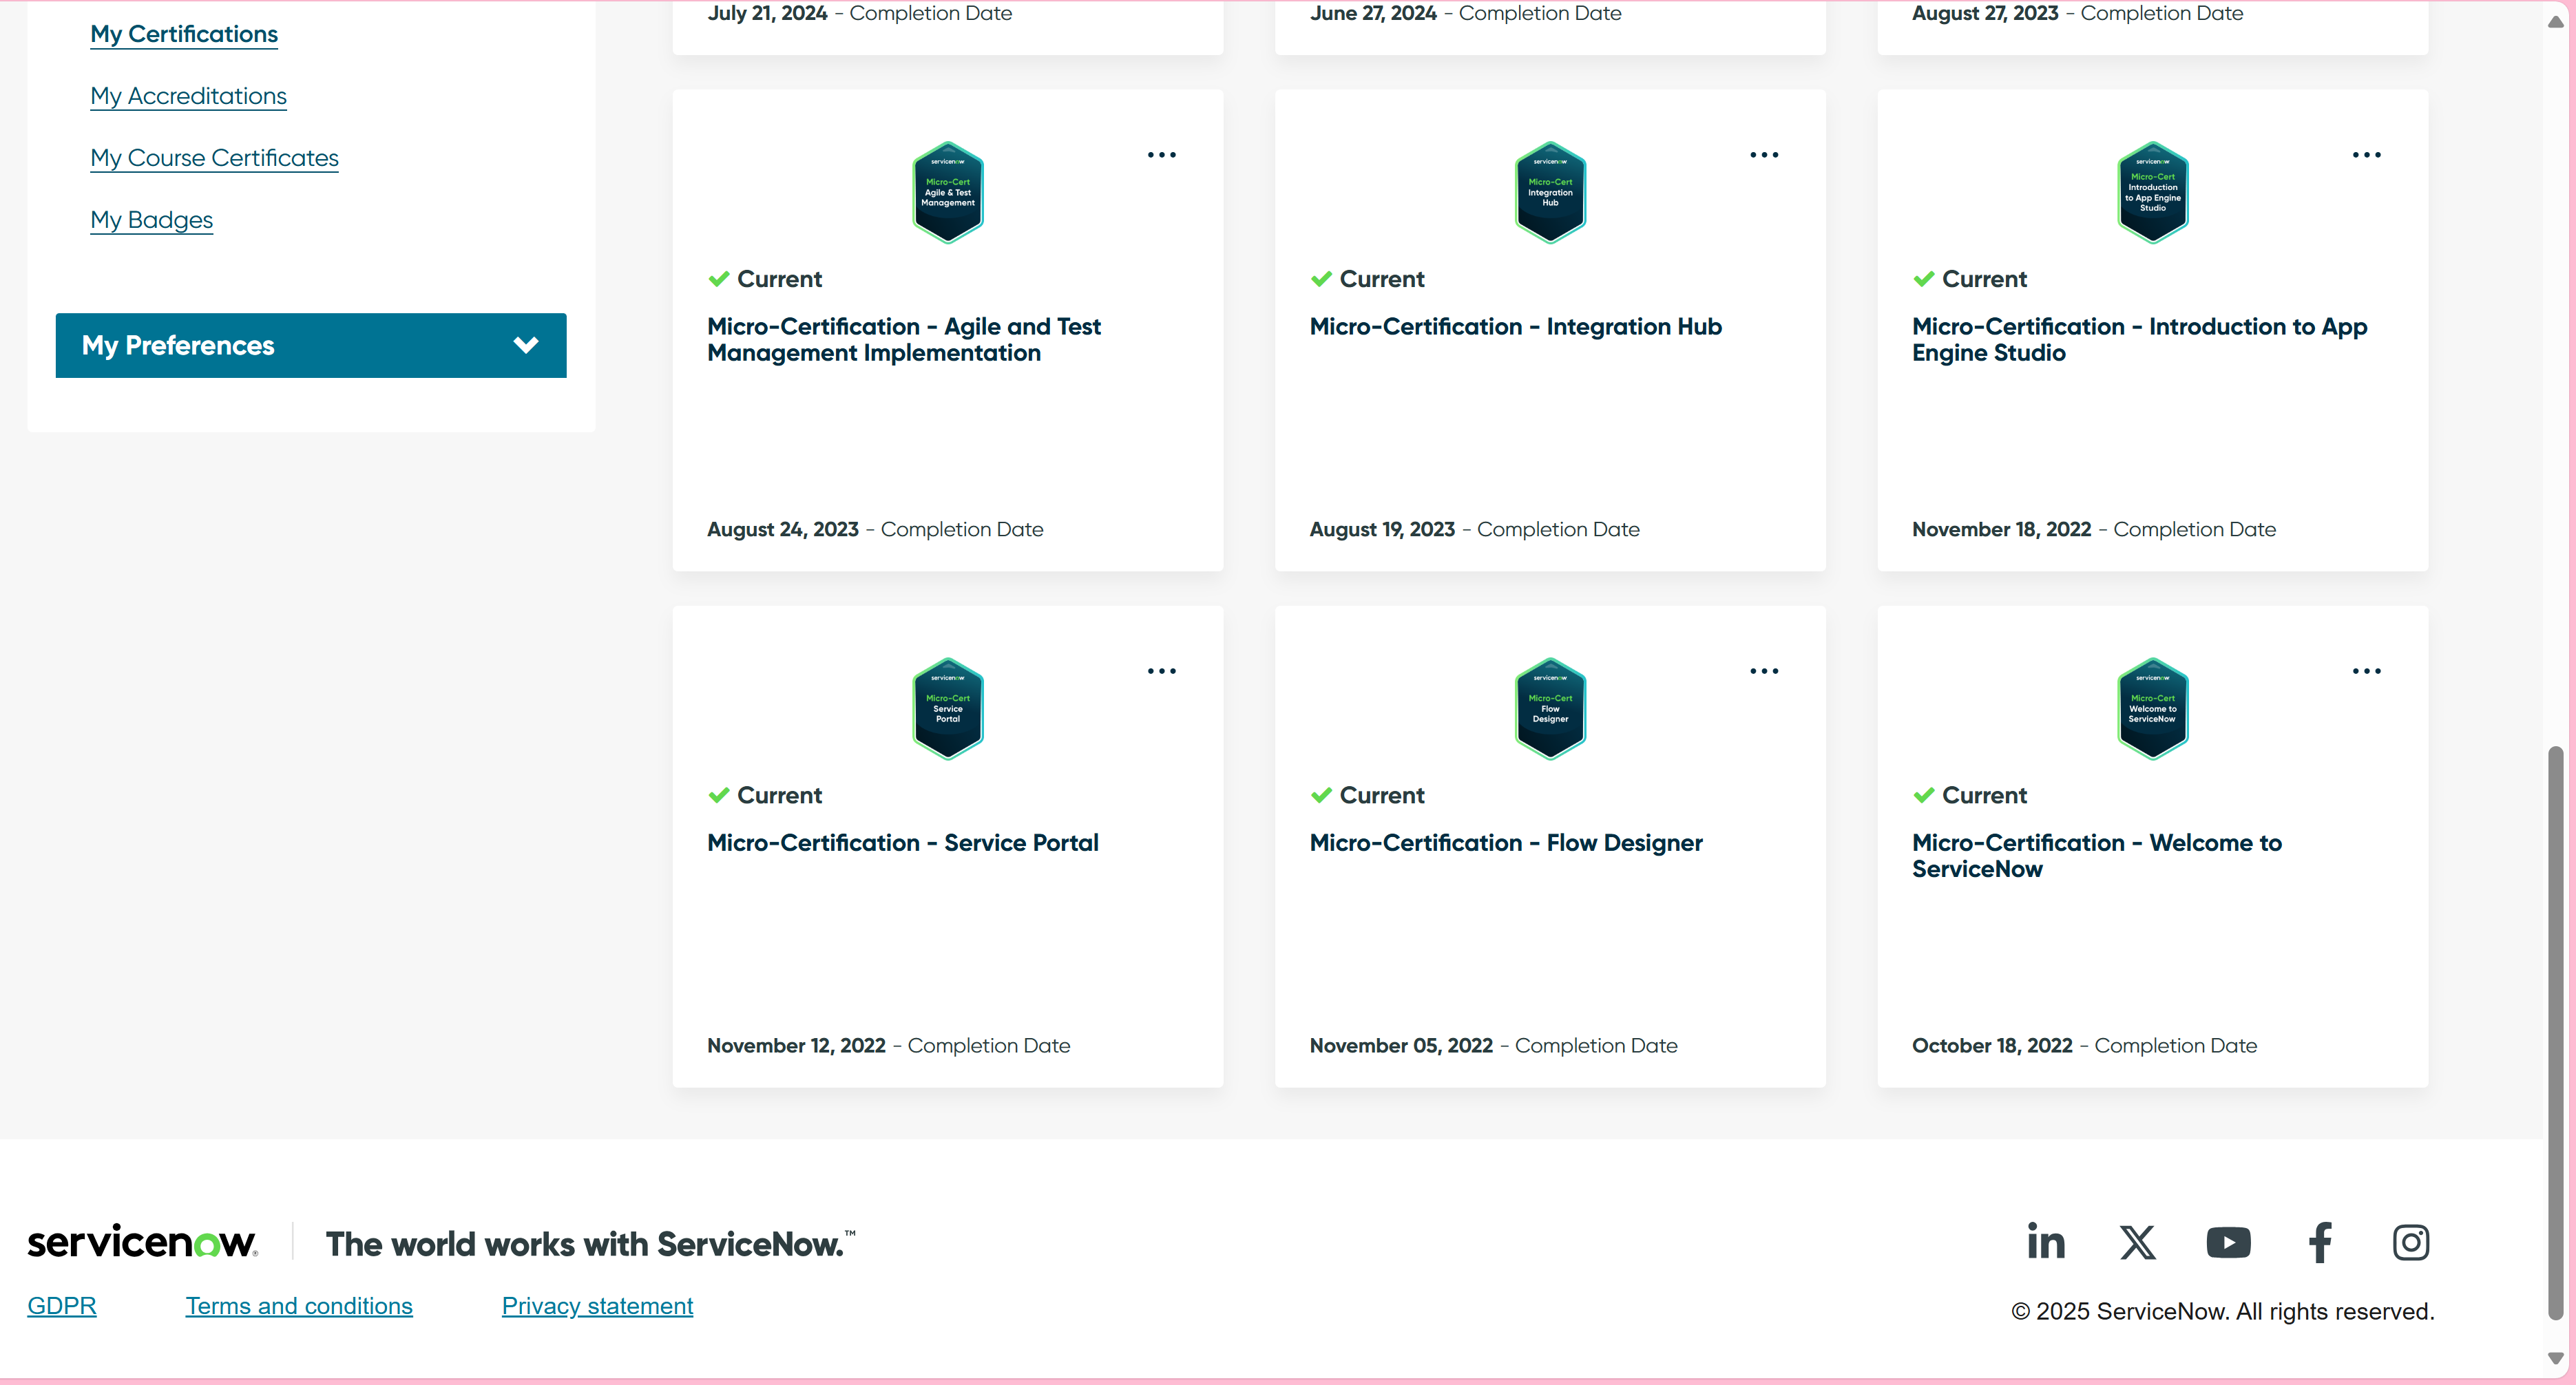The width and height of the screenshot is (2576, 1385).
Task: Open the YouTube icon in footer
Action: (x=2228, y=1242)
